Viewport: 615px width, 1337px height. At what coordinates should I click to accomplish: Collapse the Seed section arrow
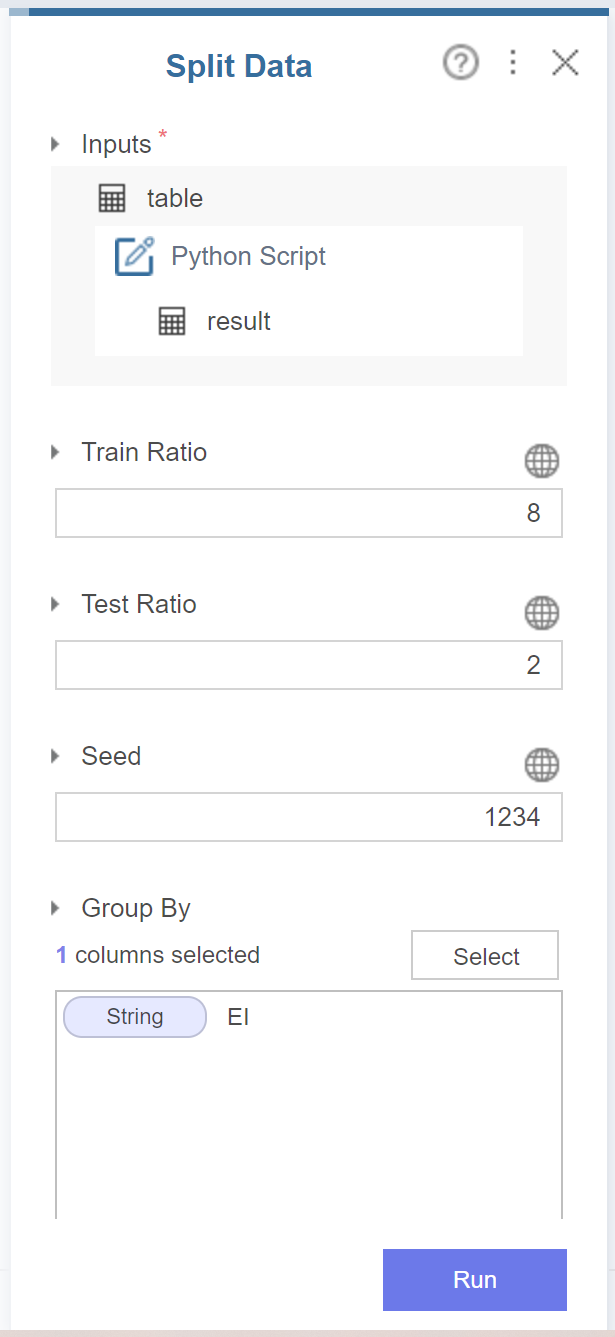pyautogui.click(x=56, y=756)
